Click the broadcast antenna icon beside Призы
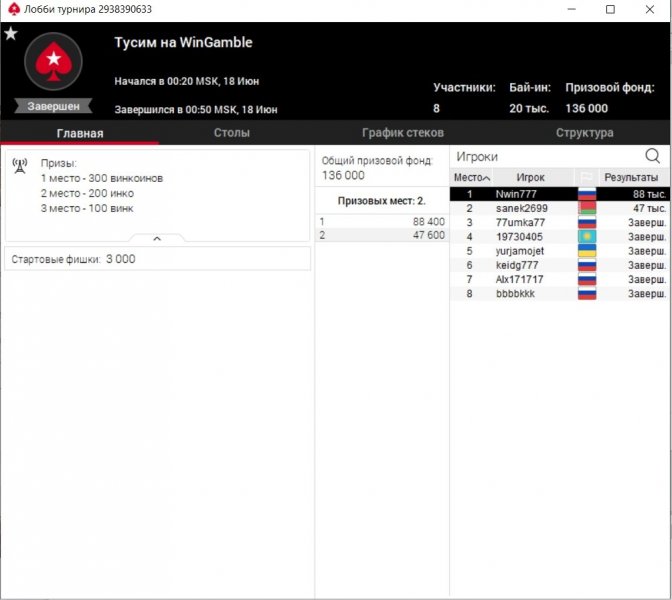 19,165
